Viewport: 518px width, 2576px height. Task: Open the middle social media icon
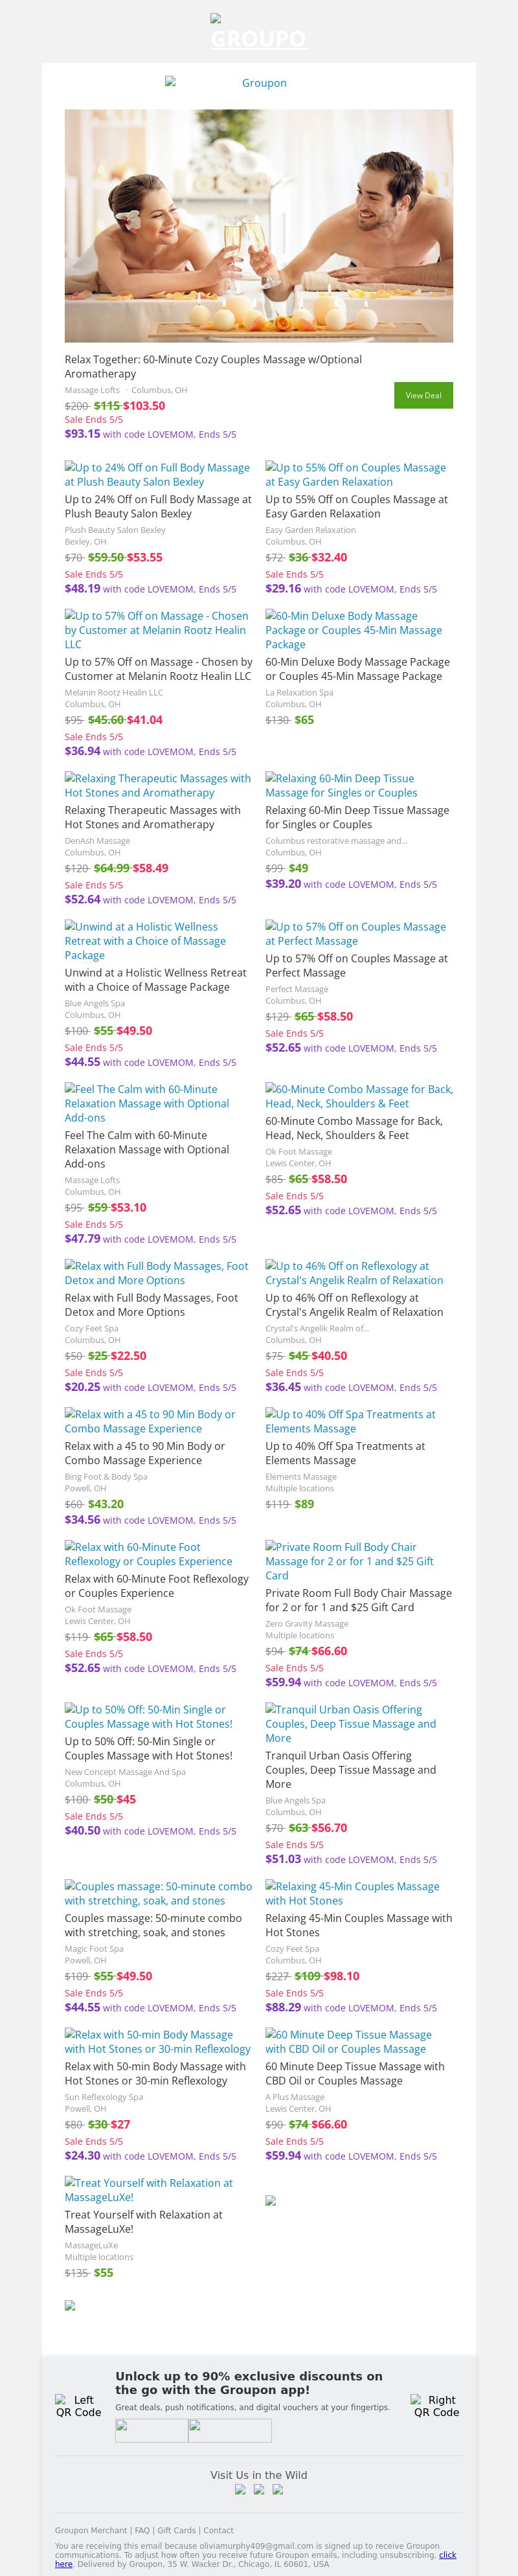(259, 2489)
